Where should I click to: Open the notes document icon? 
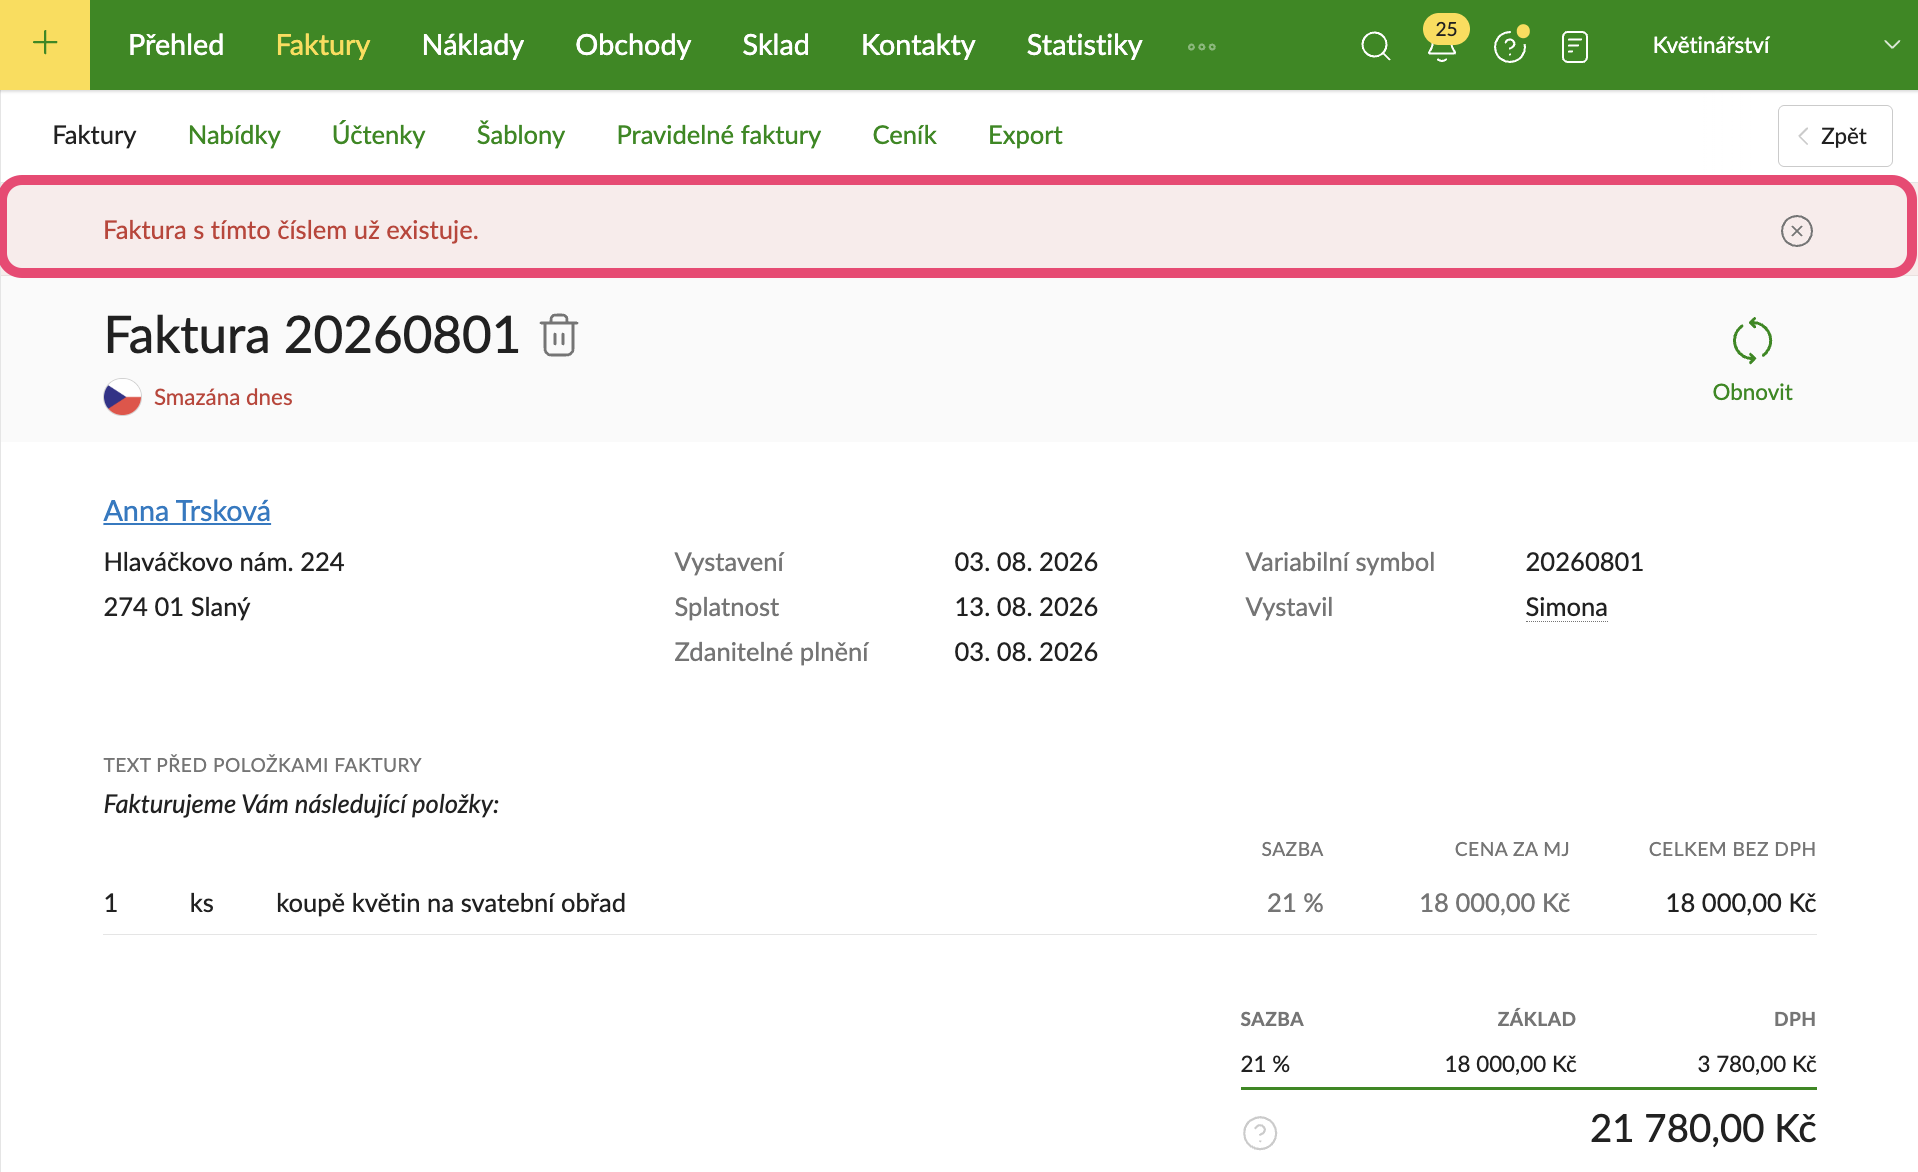pos(1575,46)
